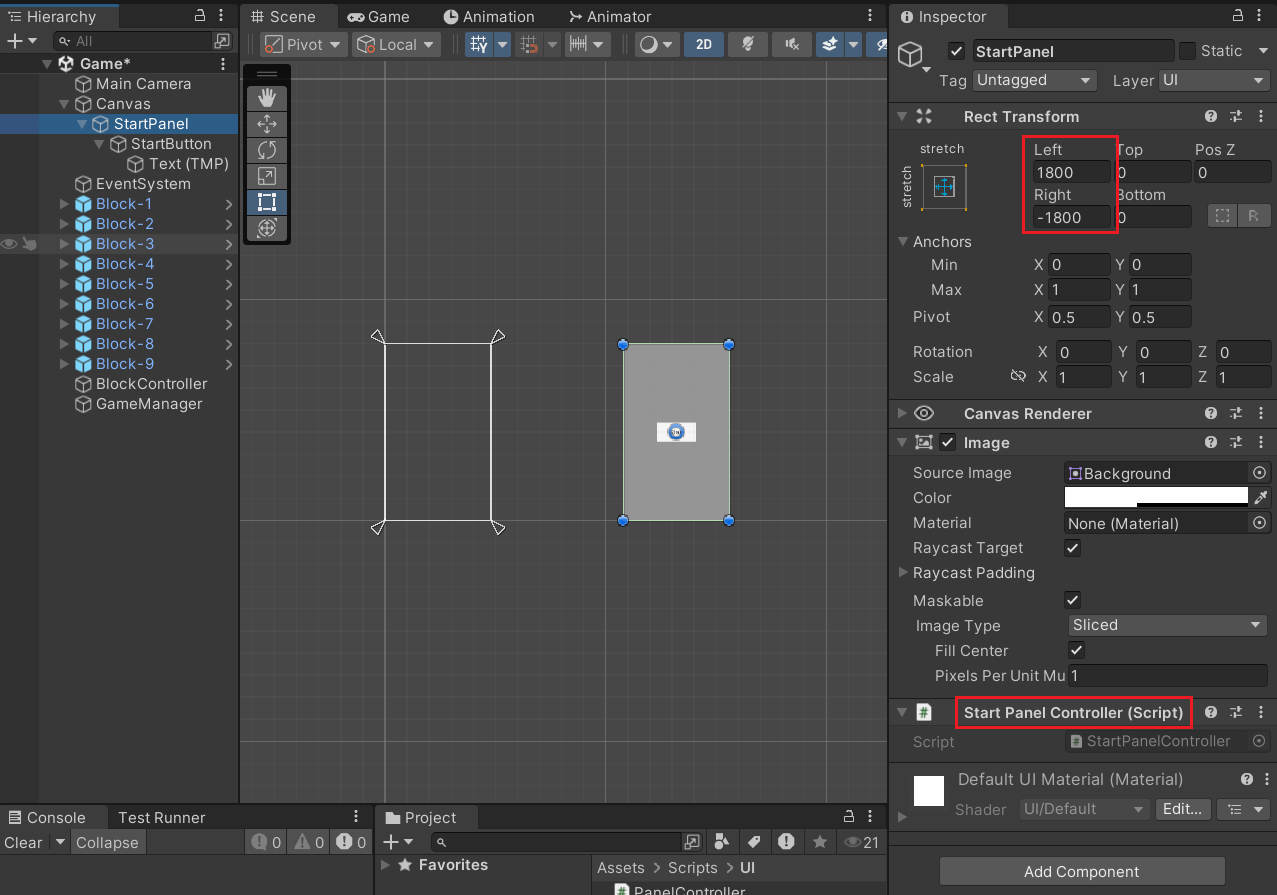Click the Add Component button
The width and height of the screenshot is (1277, 895).
pos(1082,871)
